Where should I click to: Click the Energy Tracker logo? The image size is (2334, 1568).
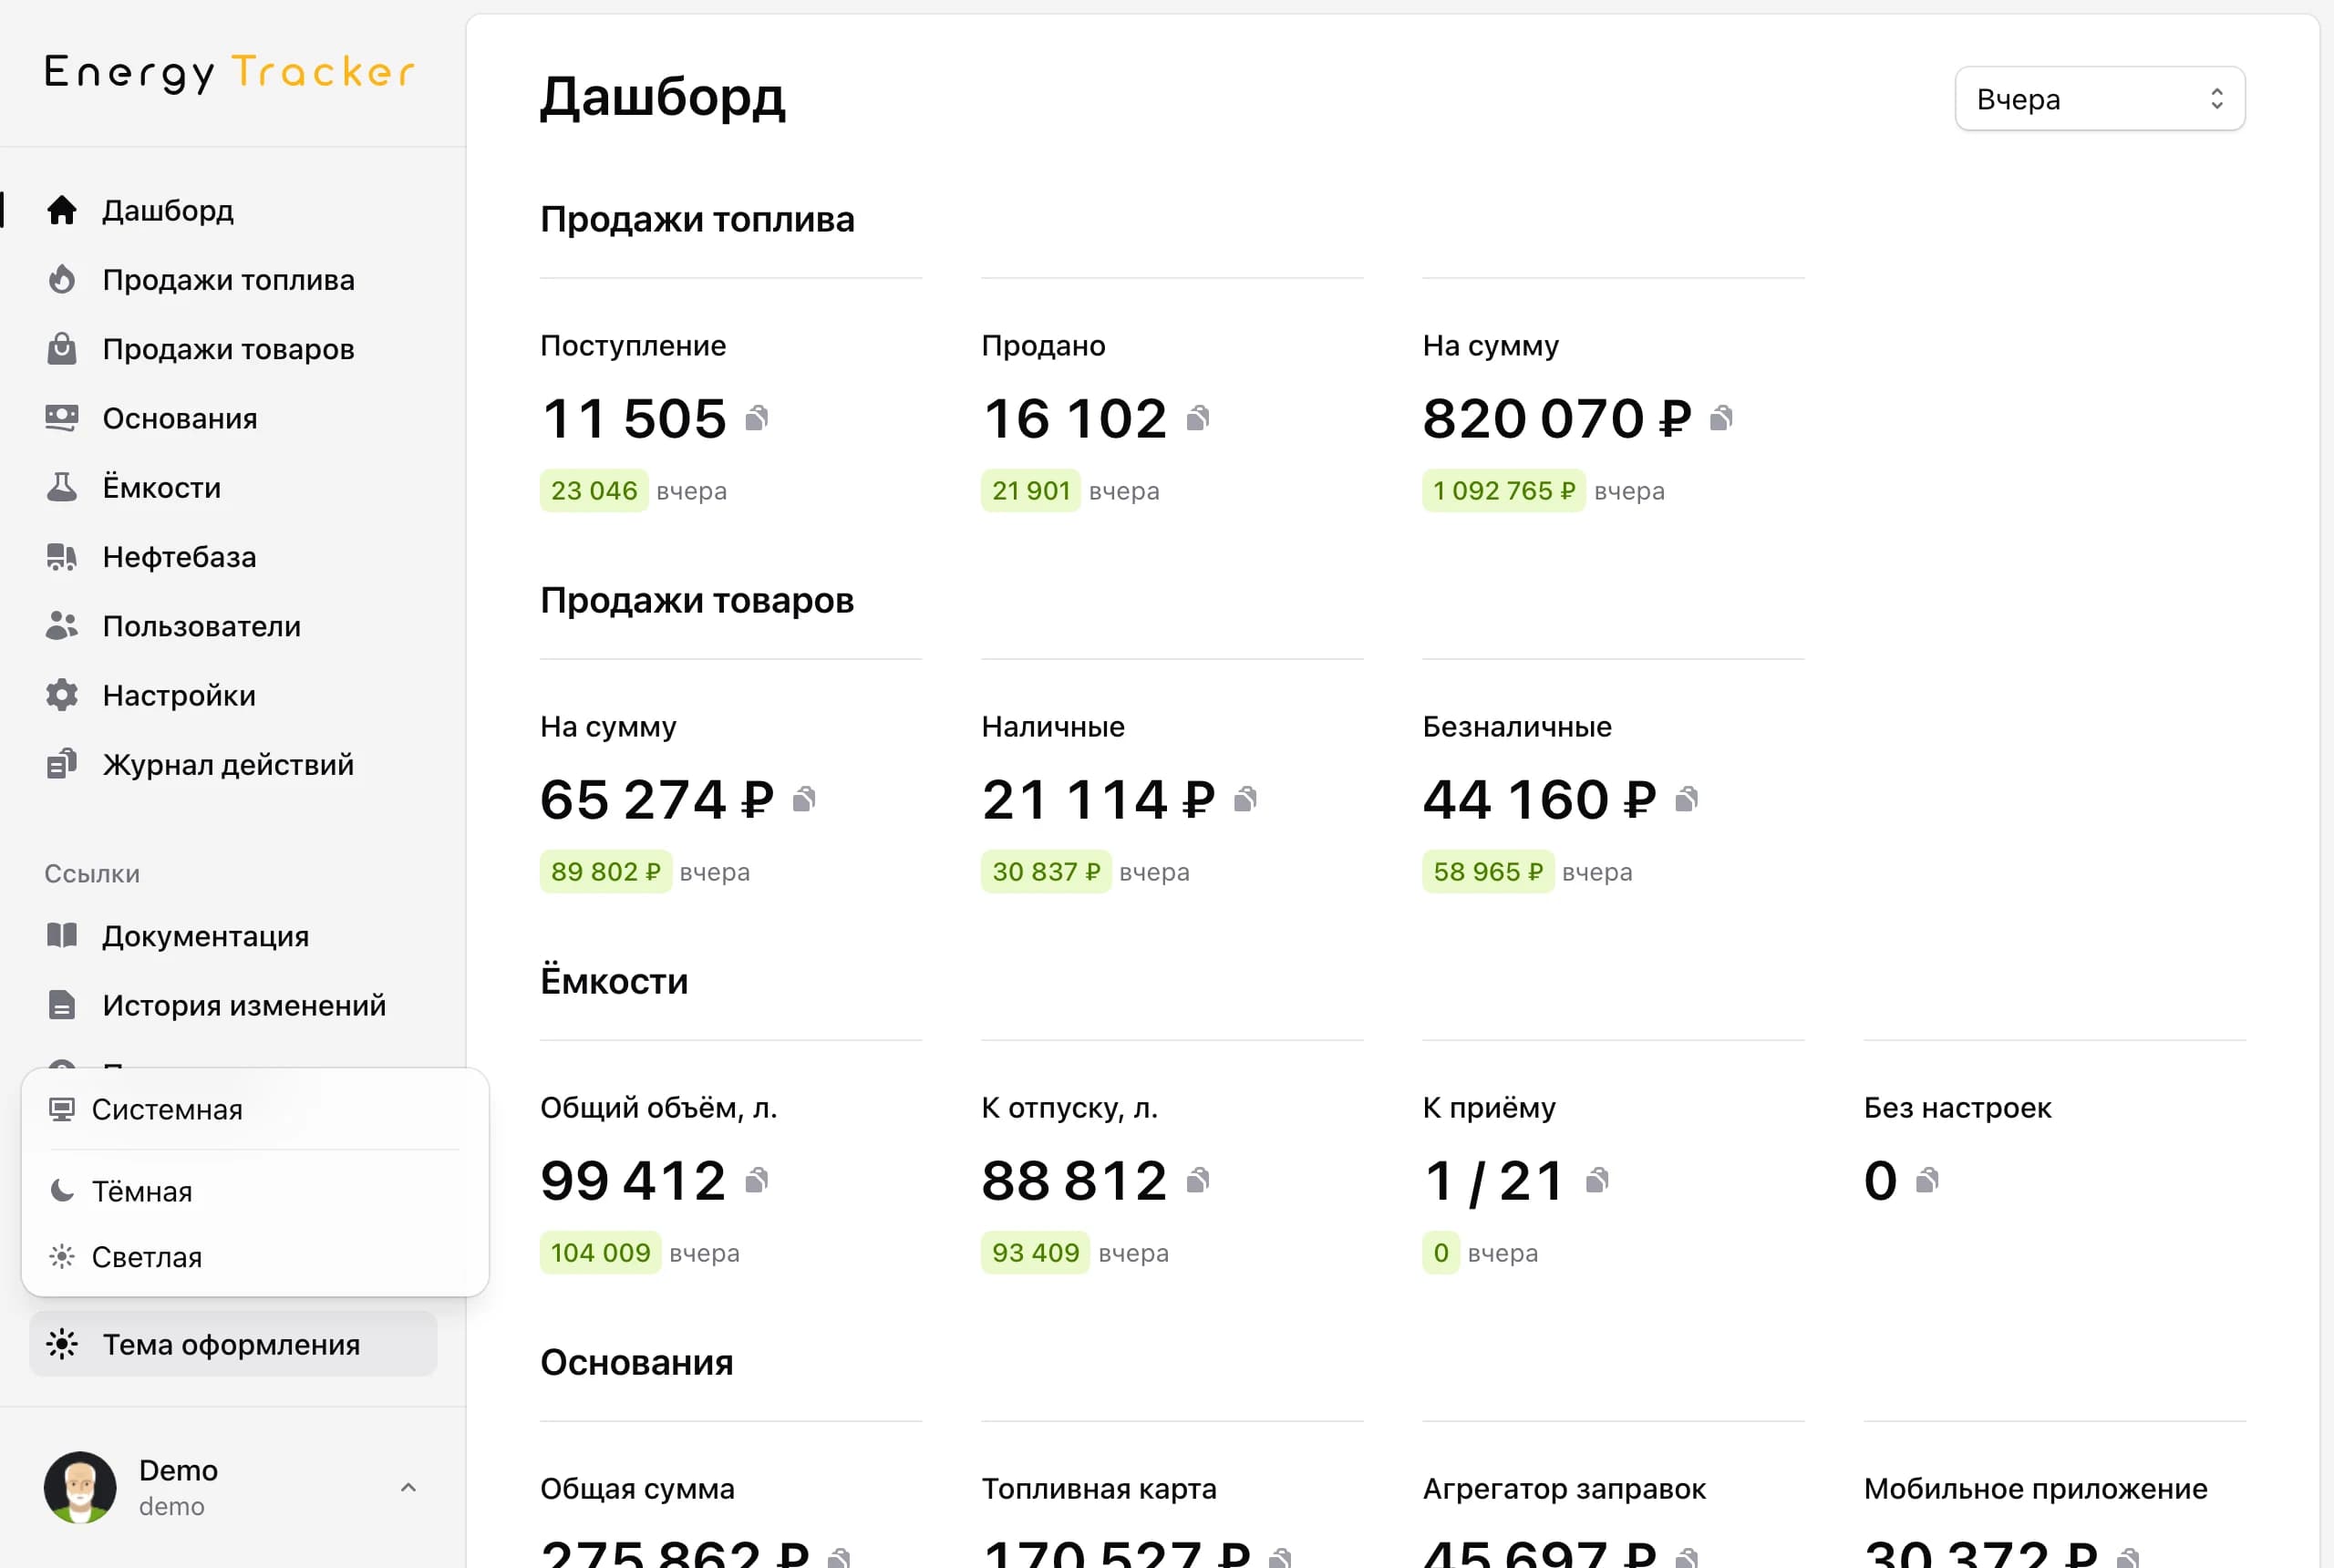coord(229,73)
